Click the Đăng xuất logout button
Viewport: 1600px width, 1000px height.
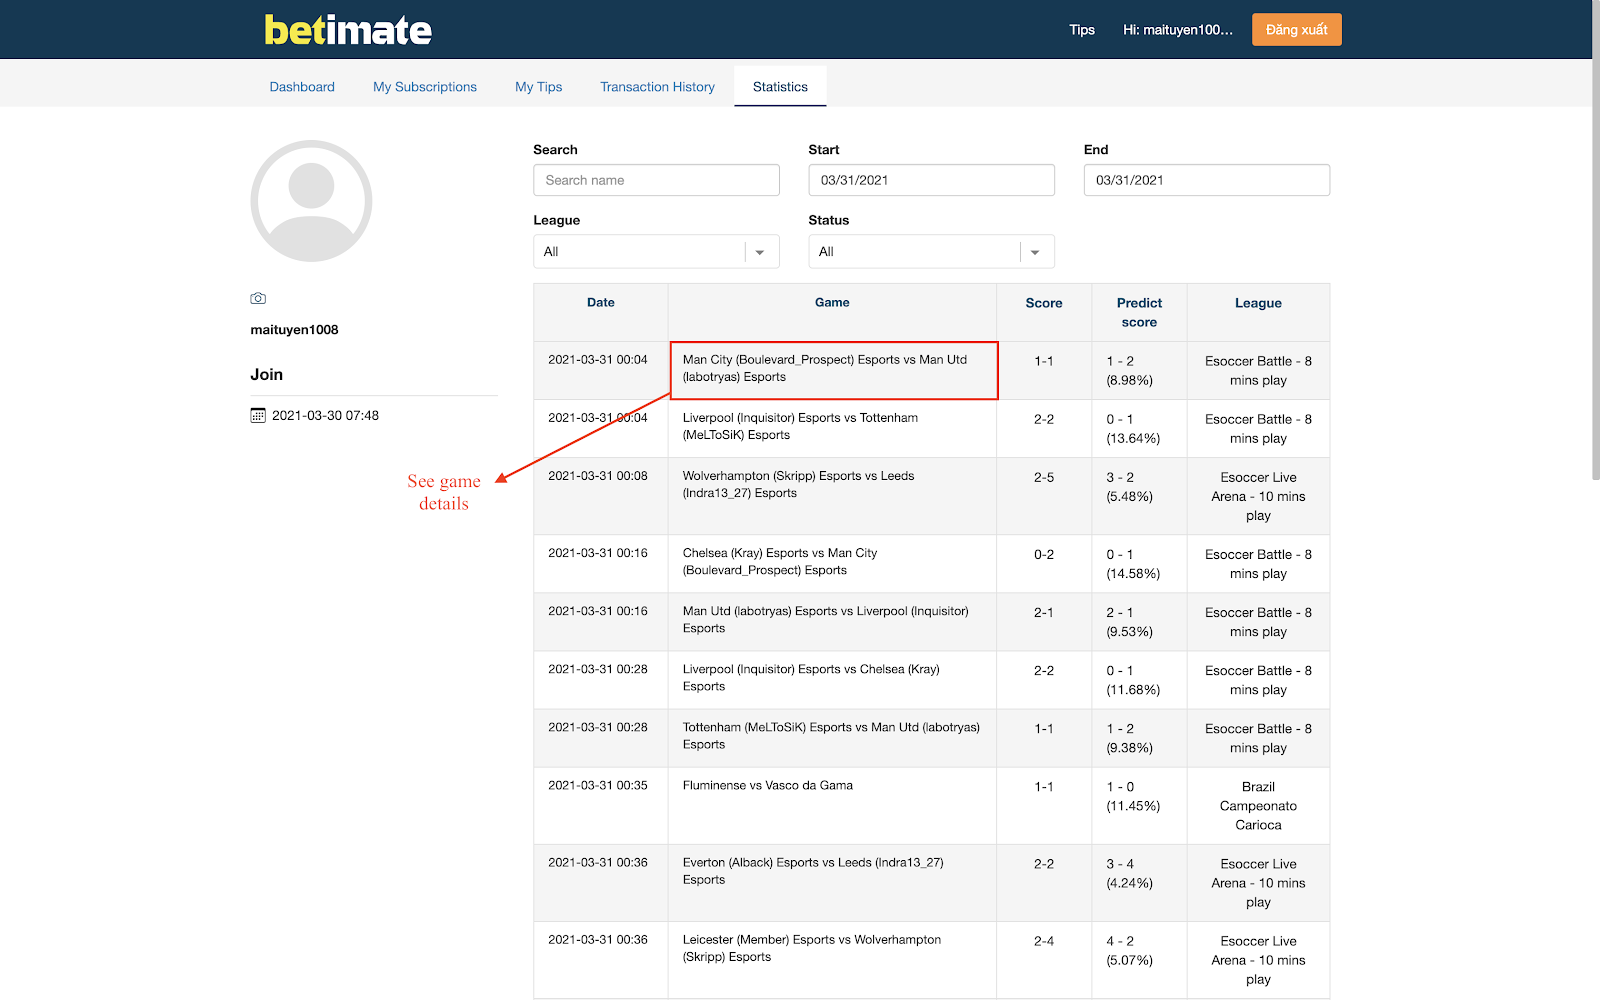[1296, 30]
